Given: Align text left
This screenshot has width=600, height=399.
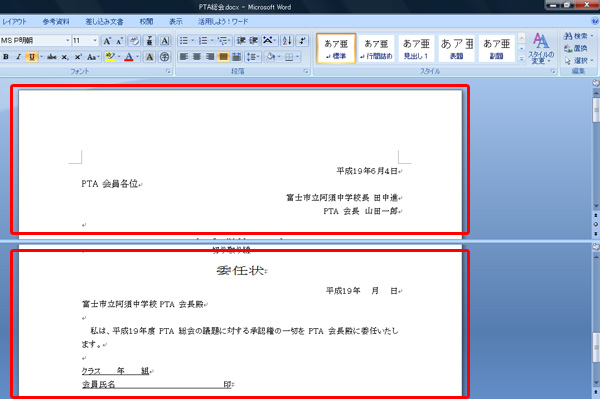Looking at the screenshot, I should pyautogui.click(x=184, y=57).
